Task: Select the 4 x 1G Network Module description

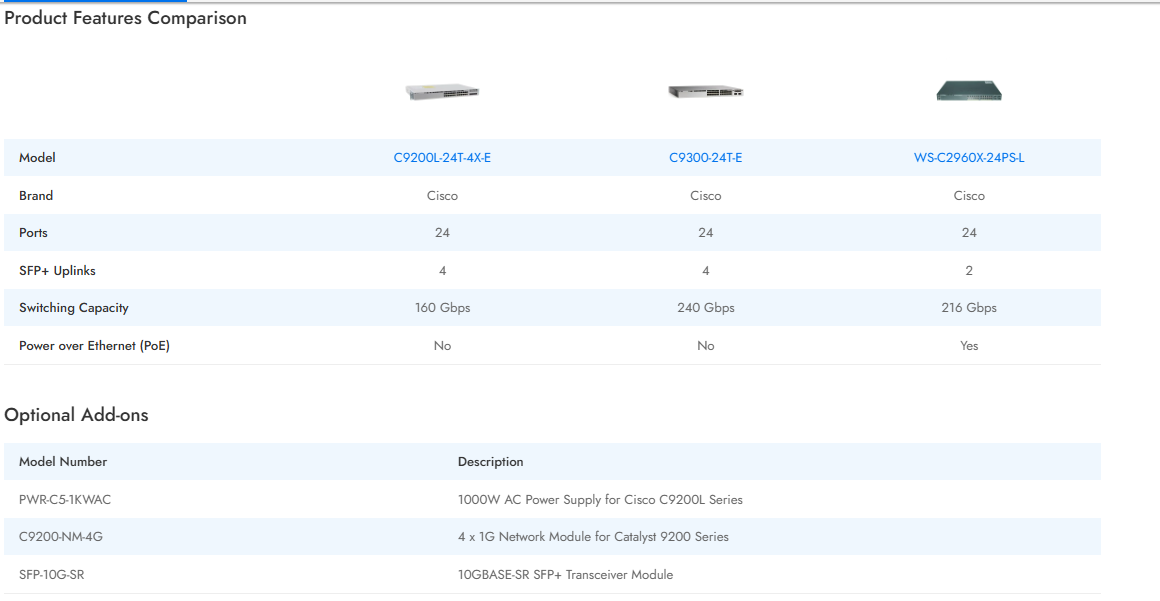Action: coord(593,537)
